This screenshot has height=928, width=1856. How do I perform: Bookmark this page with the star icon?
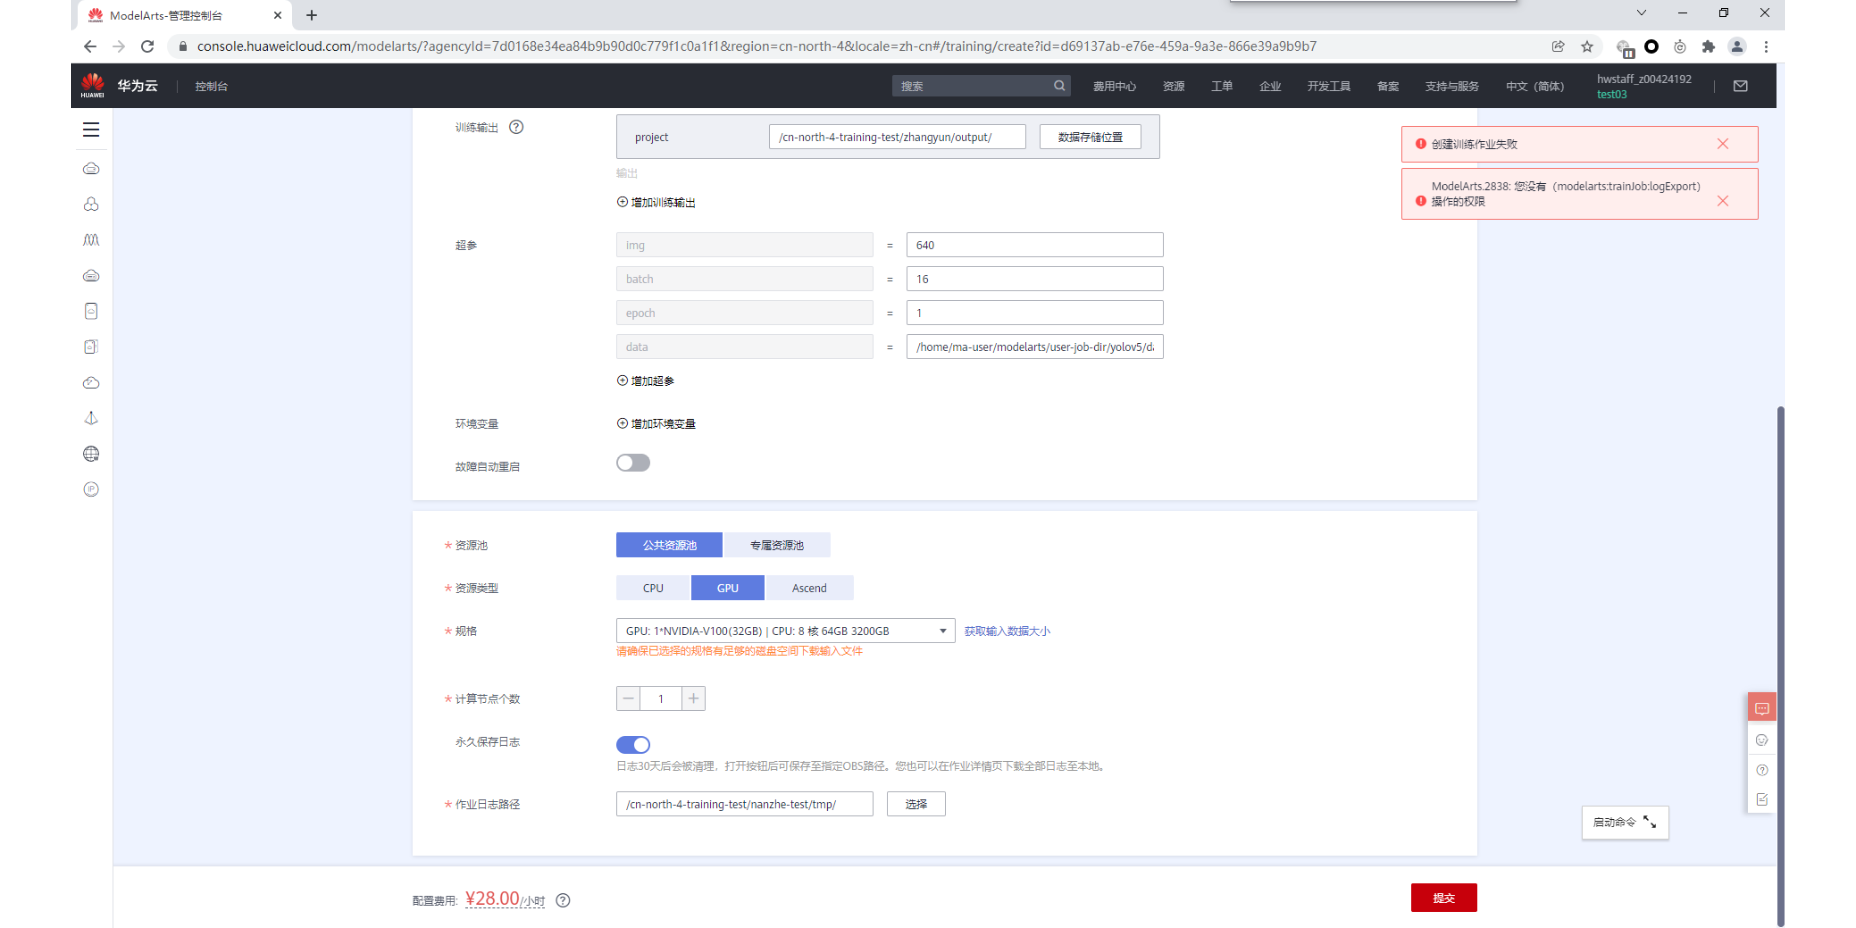coord(1587,46)
